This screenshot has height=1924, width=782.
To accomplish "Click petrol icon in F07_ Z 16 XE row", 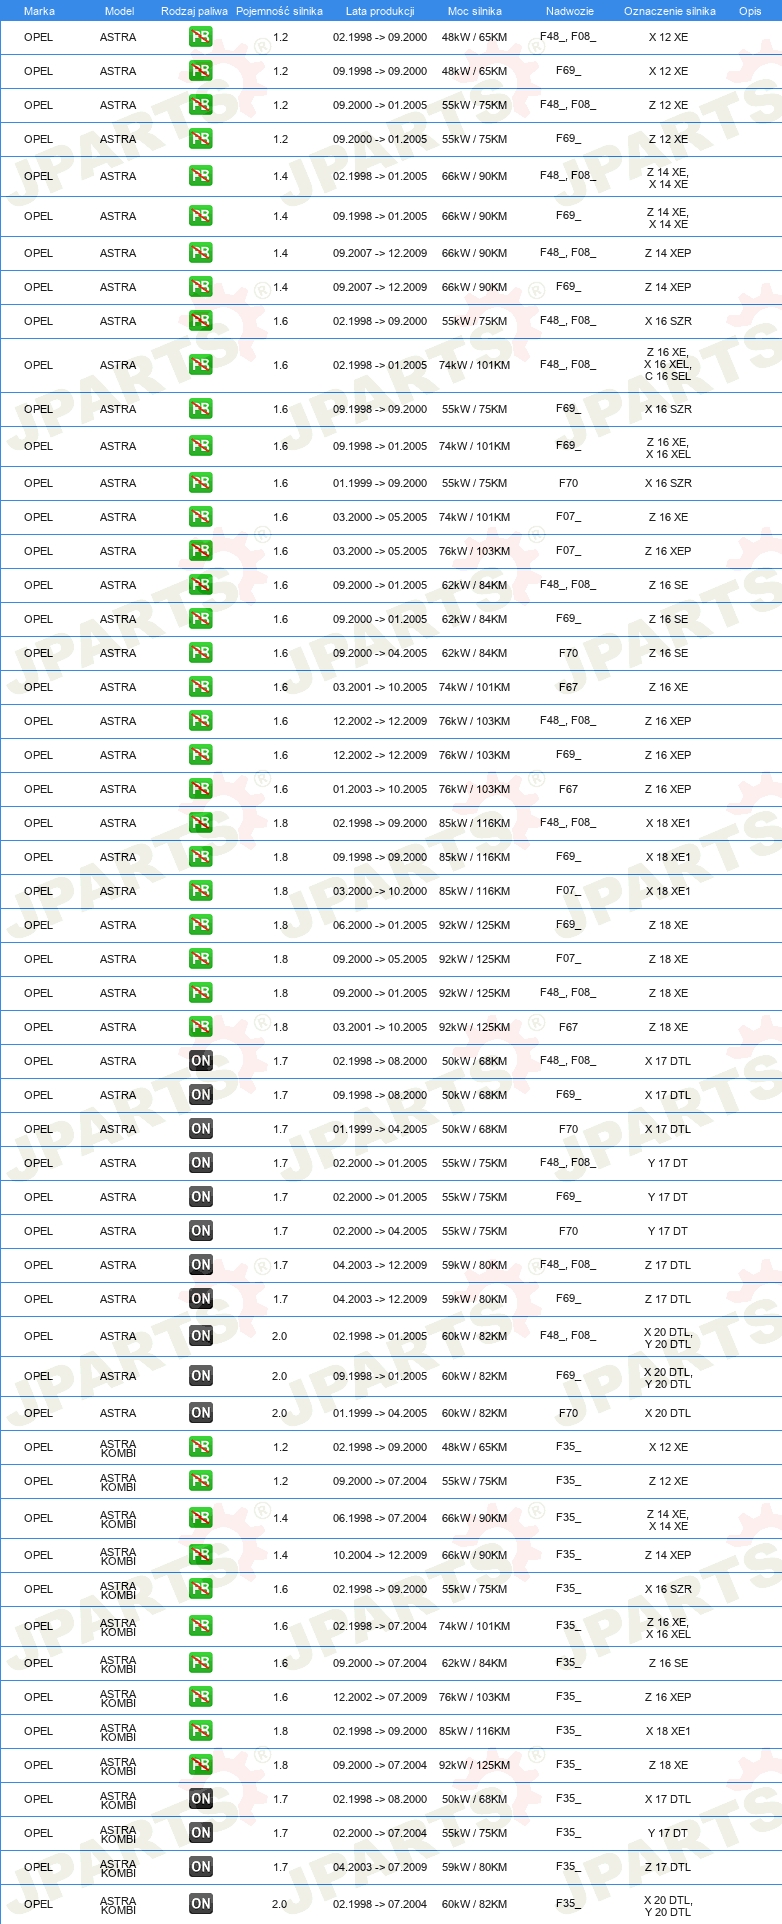I will click(x=200, y=517).
